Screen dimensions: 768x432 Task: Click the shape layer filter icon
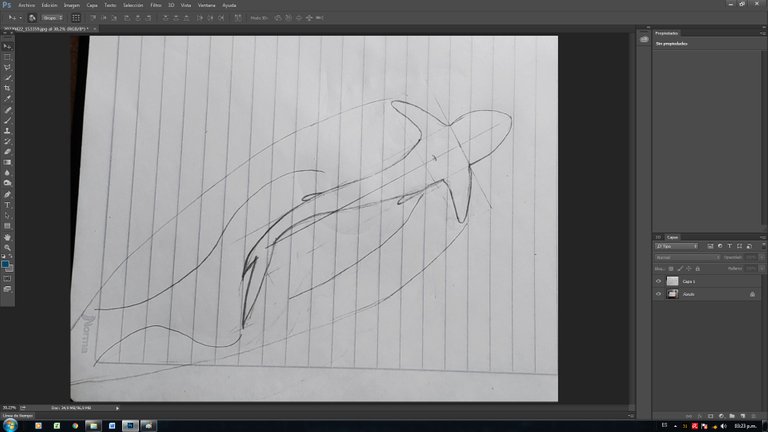(x=739, y=246)
